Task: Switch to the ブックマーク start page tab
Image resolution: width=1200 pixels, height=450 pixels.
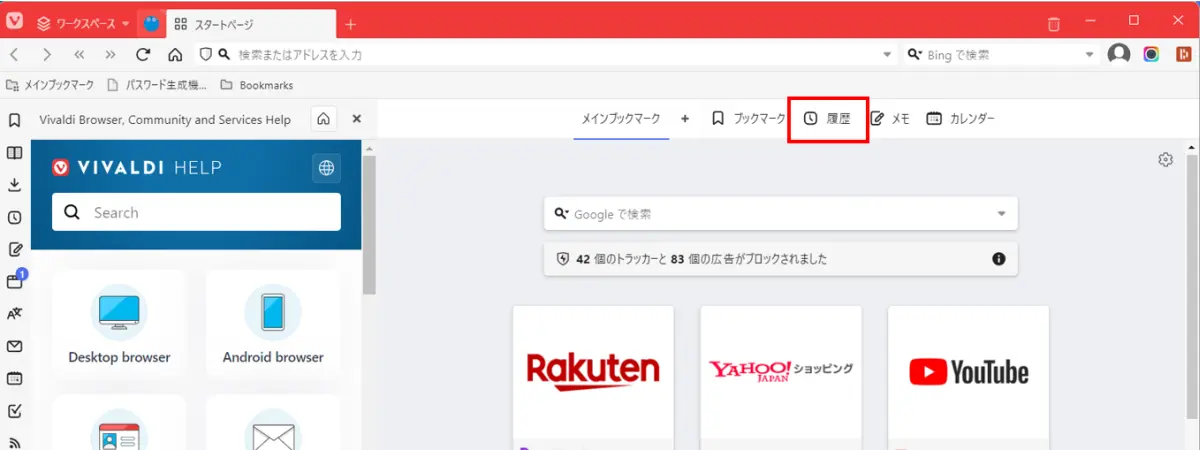Action: tap(748, 119)
